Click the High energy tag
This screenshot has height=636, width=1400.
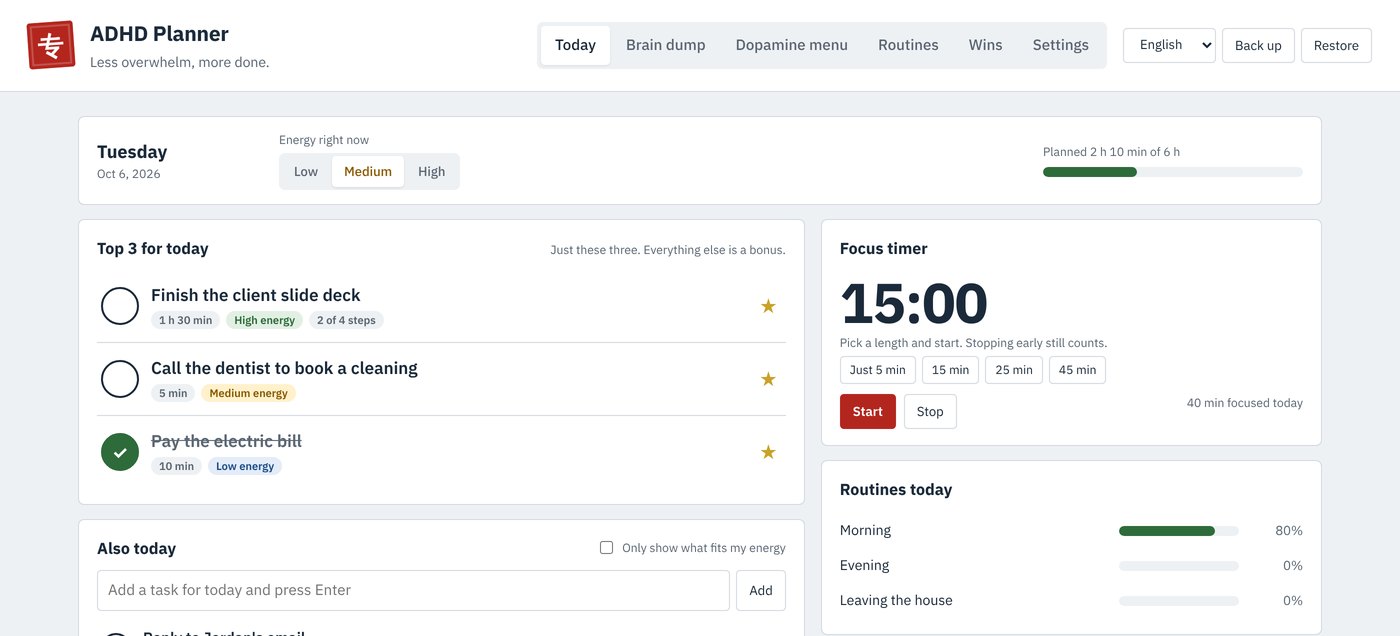tap(264, 320)
